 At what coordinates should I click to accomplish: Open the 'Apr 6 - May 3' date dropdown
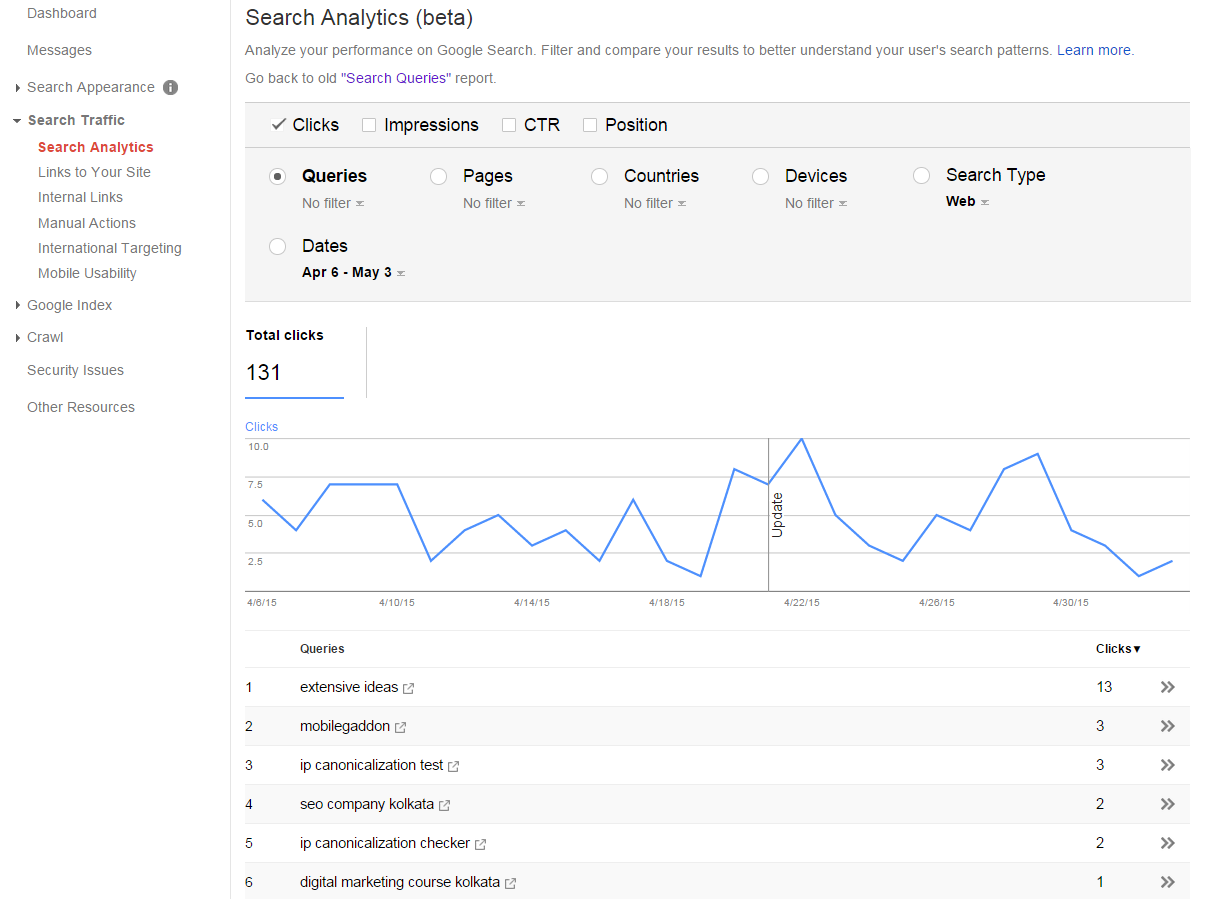(353, 272)
